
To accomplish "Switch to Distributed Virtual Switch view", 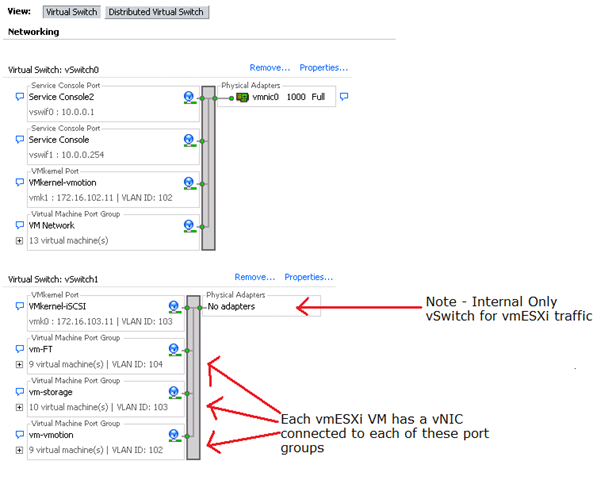I will (x=155, y=12).
